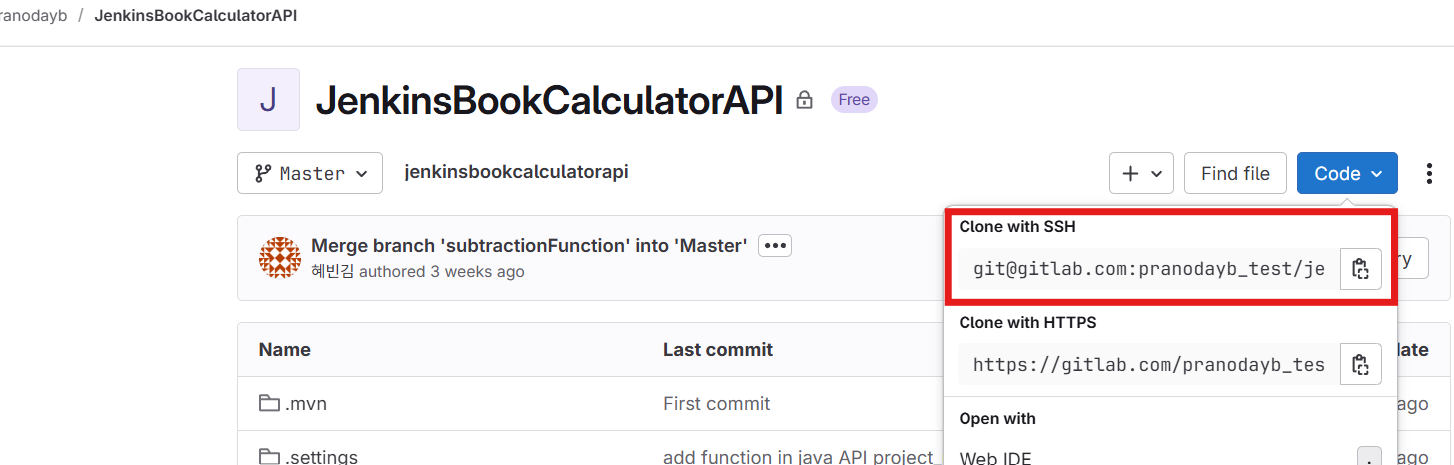Viewport: 1454px width, 465px height.
Task: Open the .settings folder icon
Action: 269,457
